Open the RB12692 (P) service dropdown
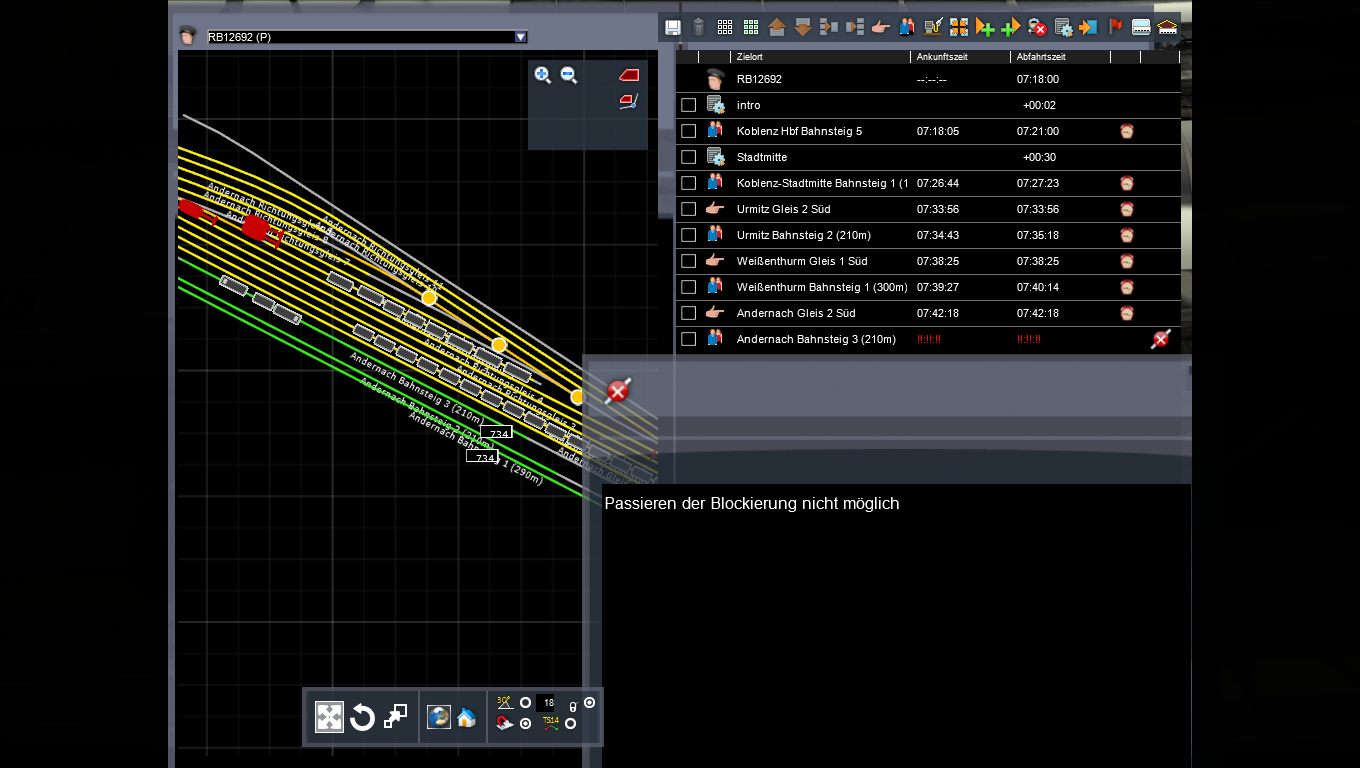Image resolution: width=1360 pixels, height=768 pixels. point(520,37)
